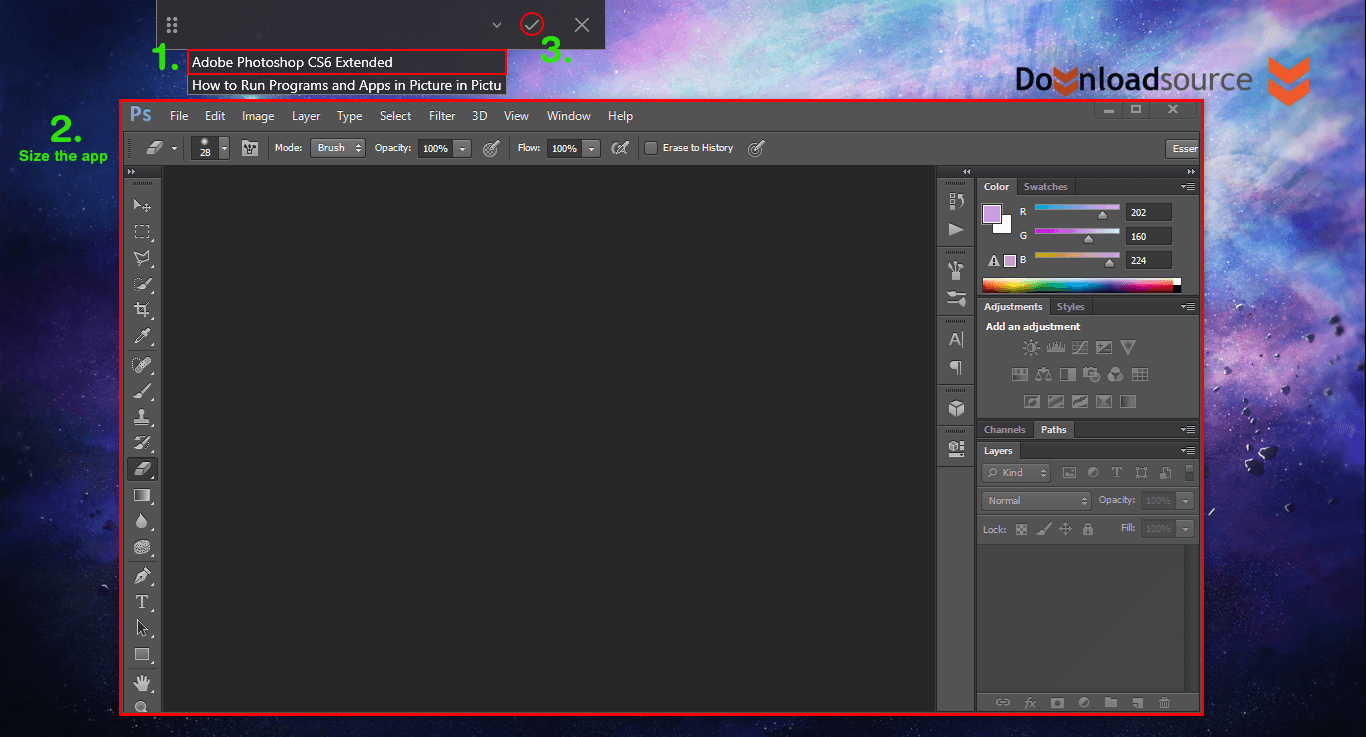Select the Blur tool

pyautogui.click(x=142, y=521)
